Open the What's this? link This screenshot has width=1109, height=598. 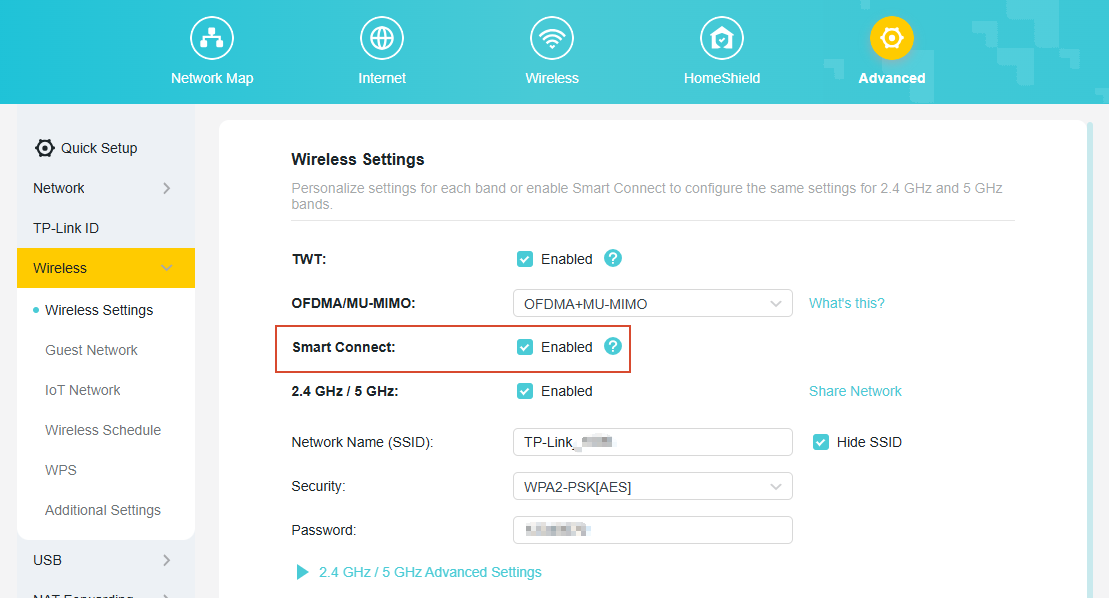point(846,302)
